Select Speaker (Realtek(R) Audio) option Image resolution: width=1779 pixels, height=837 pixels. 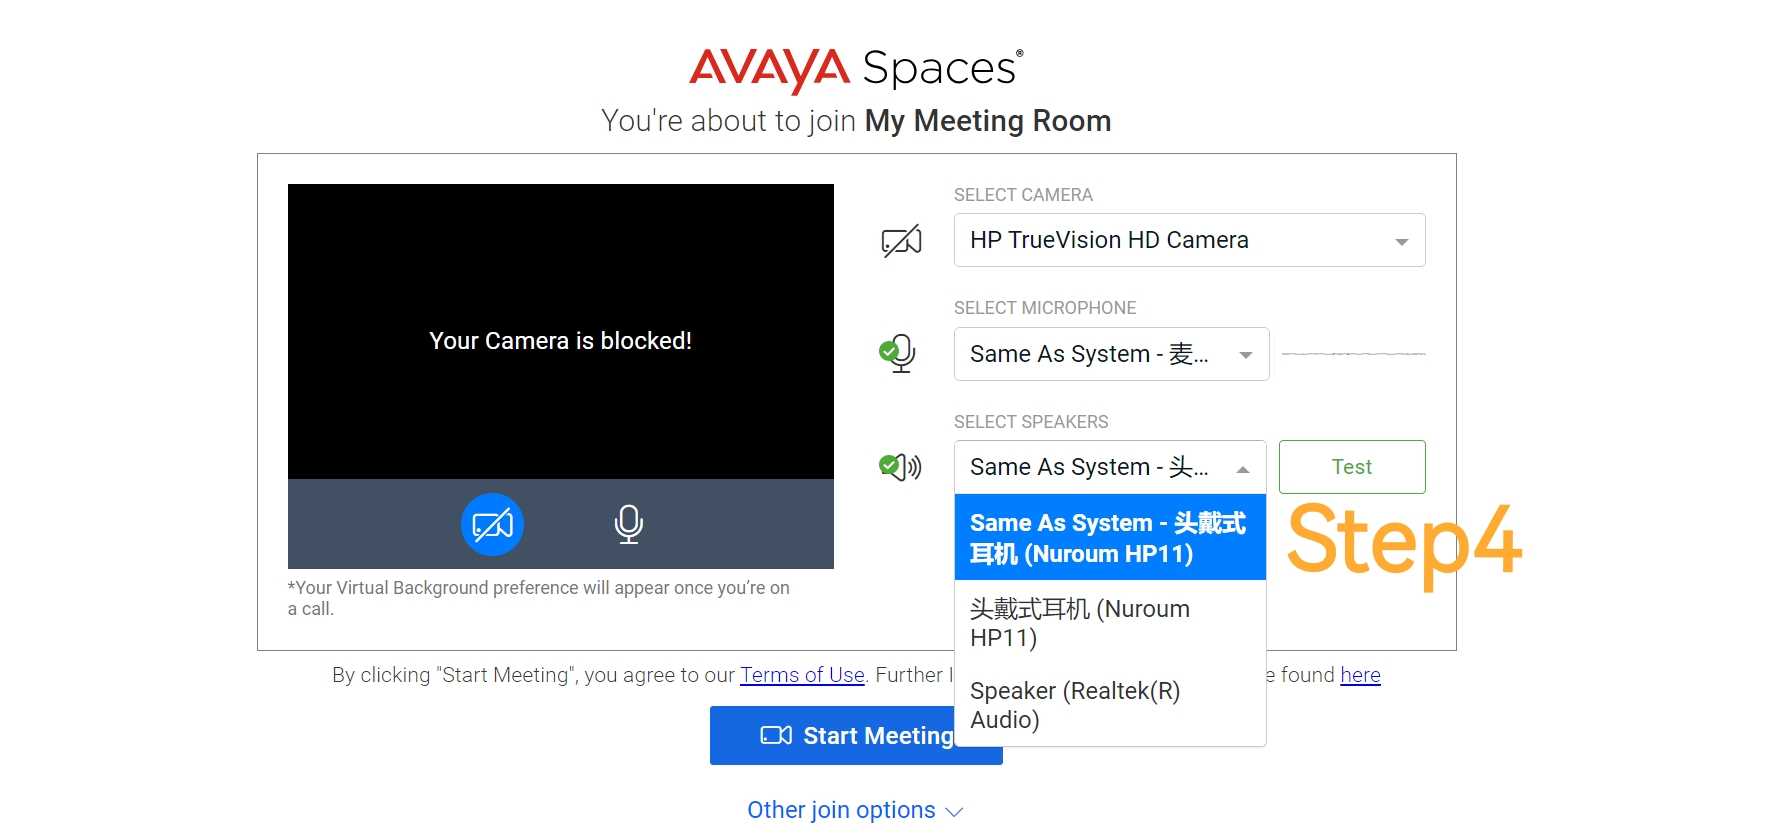(1110, 705)
